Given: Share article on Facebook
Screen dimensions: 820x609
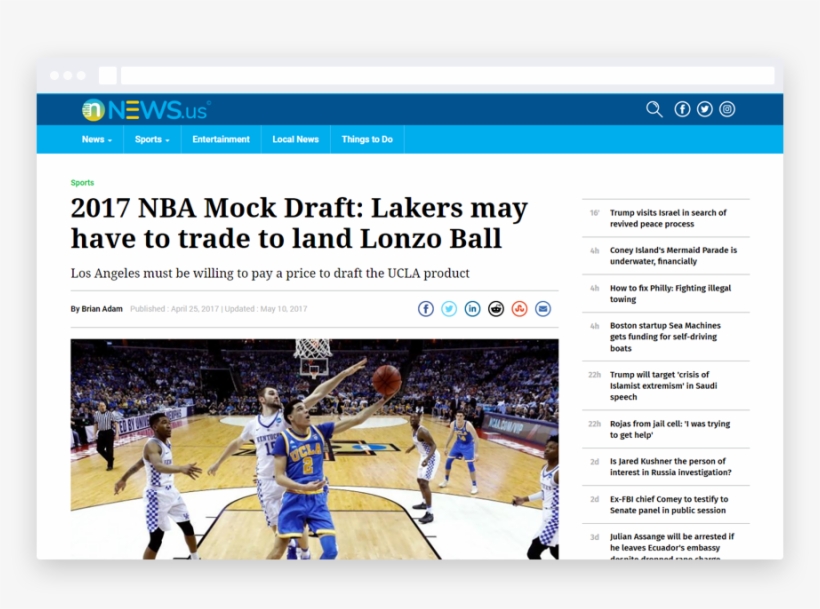Looking at the screenshot, I should (426, 309).
